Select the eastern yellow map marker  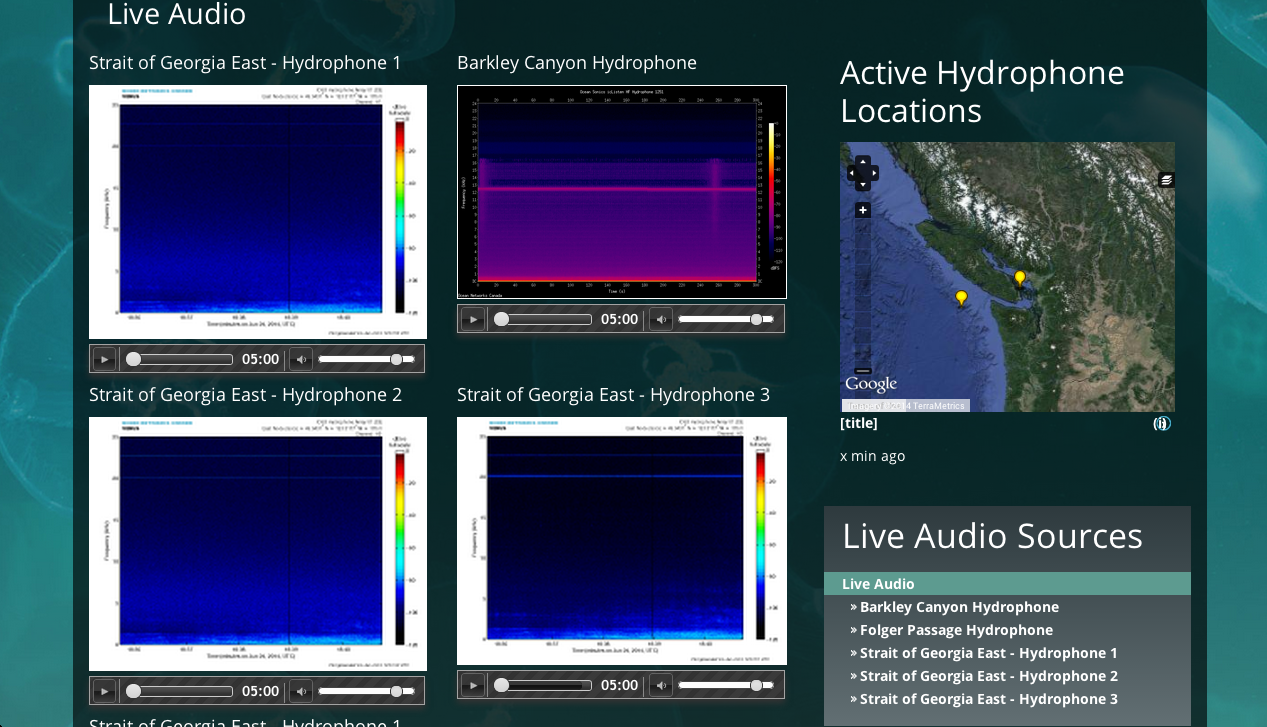click(x=1019, y=277)
